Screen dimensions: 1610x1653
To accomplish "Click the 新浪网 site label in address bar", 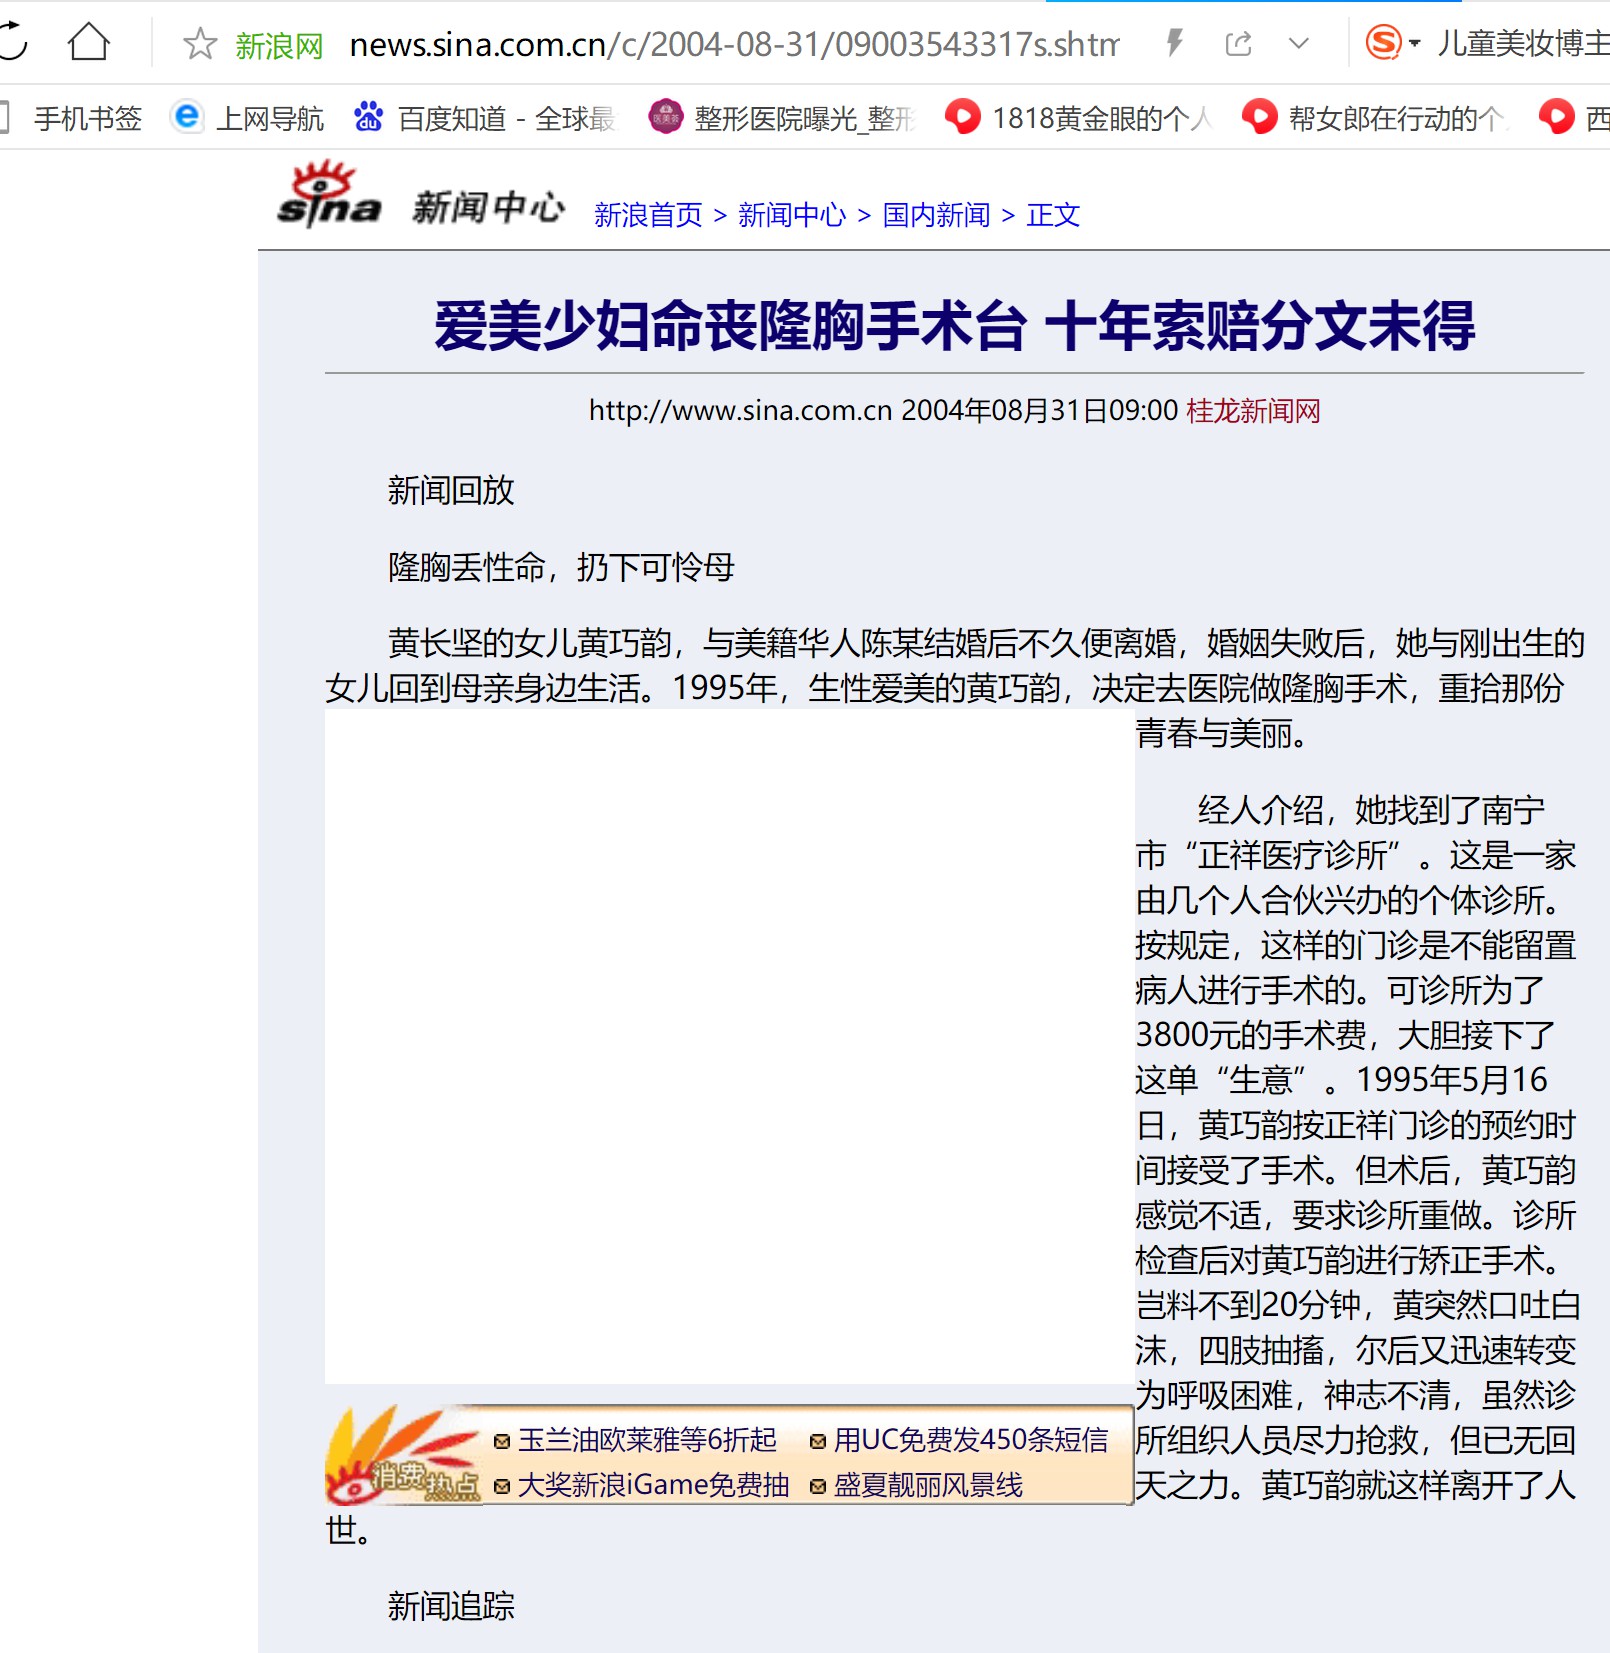I will click(x=279, y=46).
